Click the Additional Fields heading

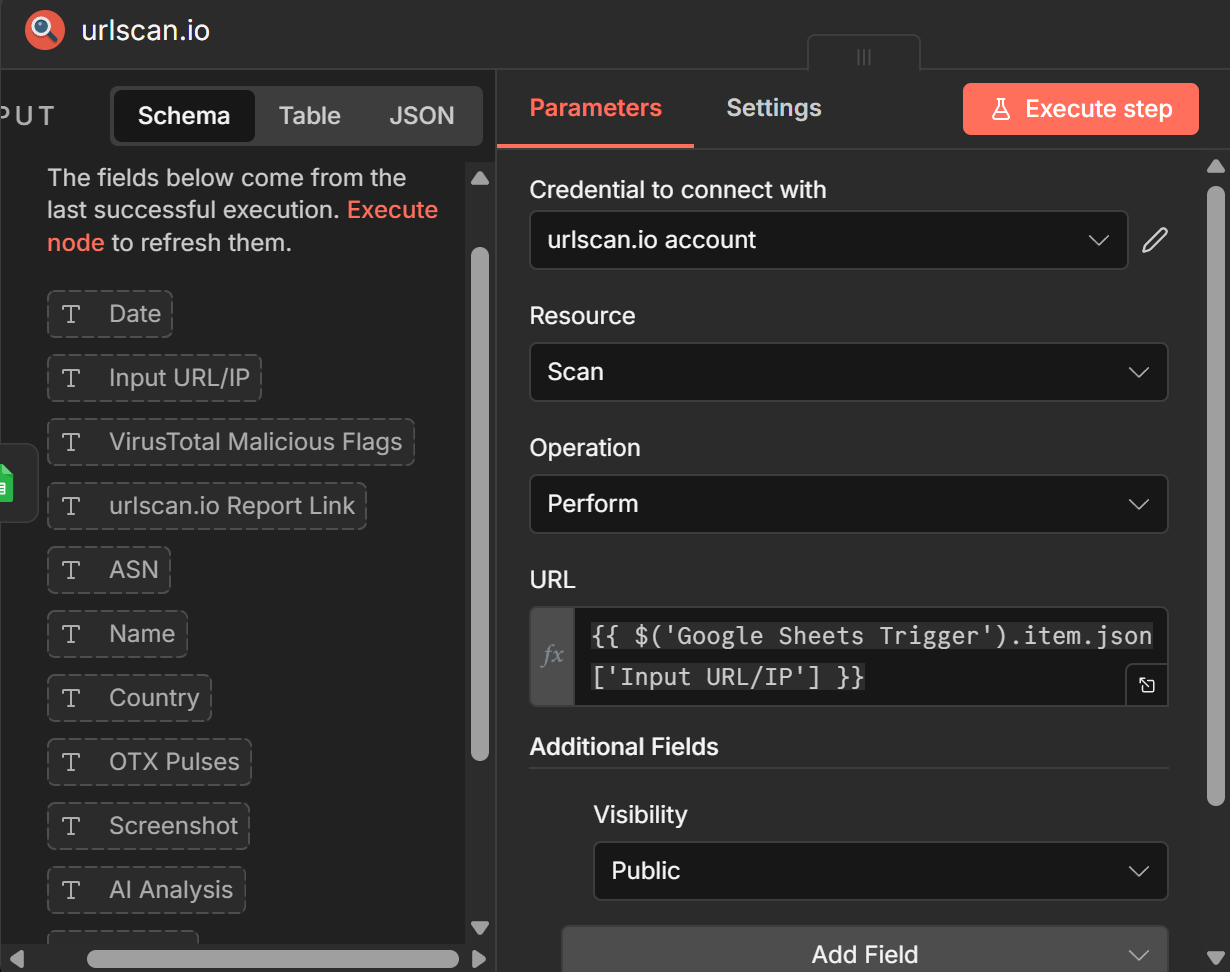pyautogui.click(x=624, y=747)
